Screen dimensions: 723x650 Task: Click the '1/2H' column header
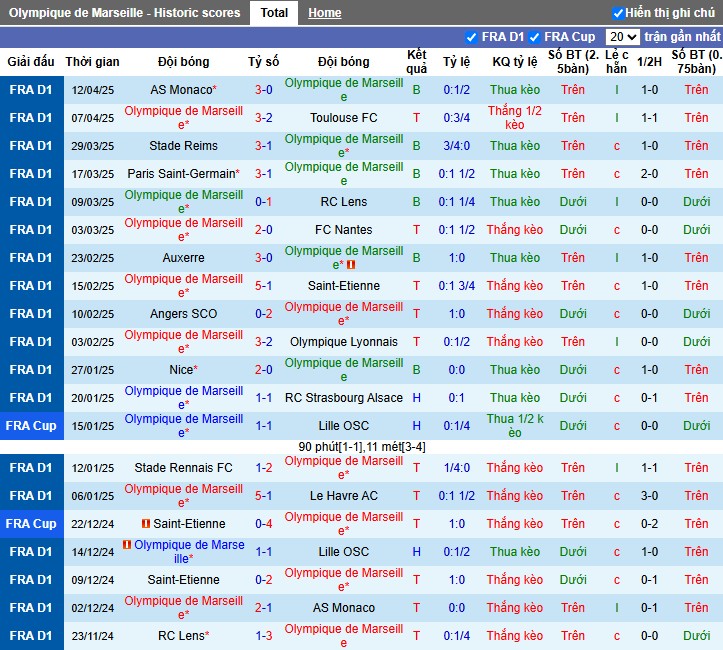[649, 62]
